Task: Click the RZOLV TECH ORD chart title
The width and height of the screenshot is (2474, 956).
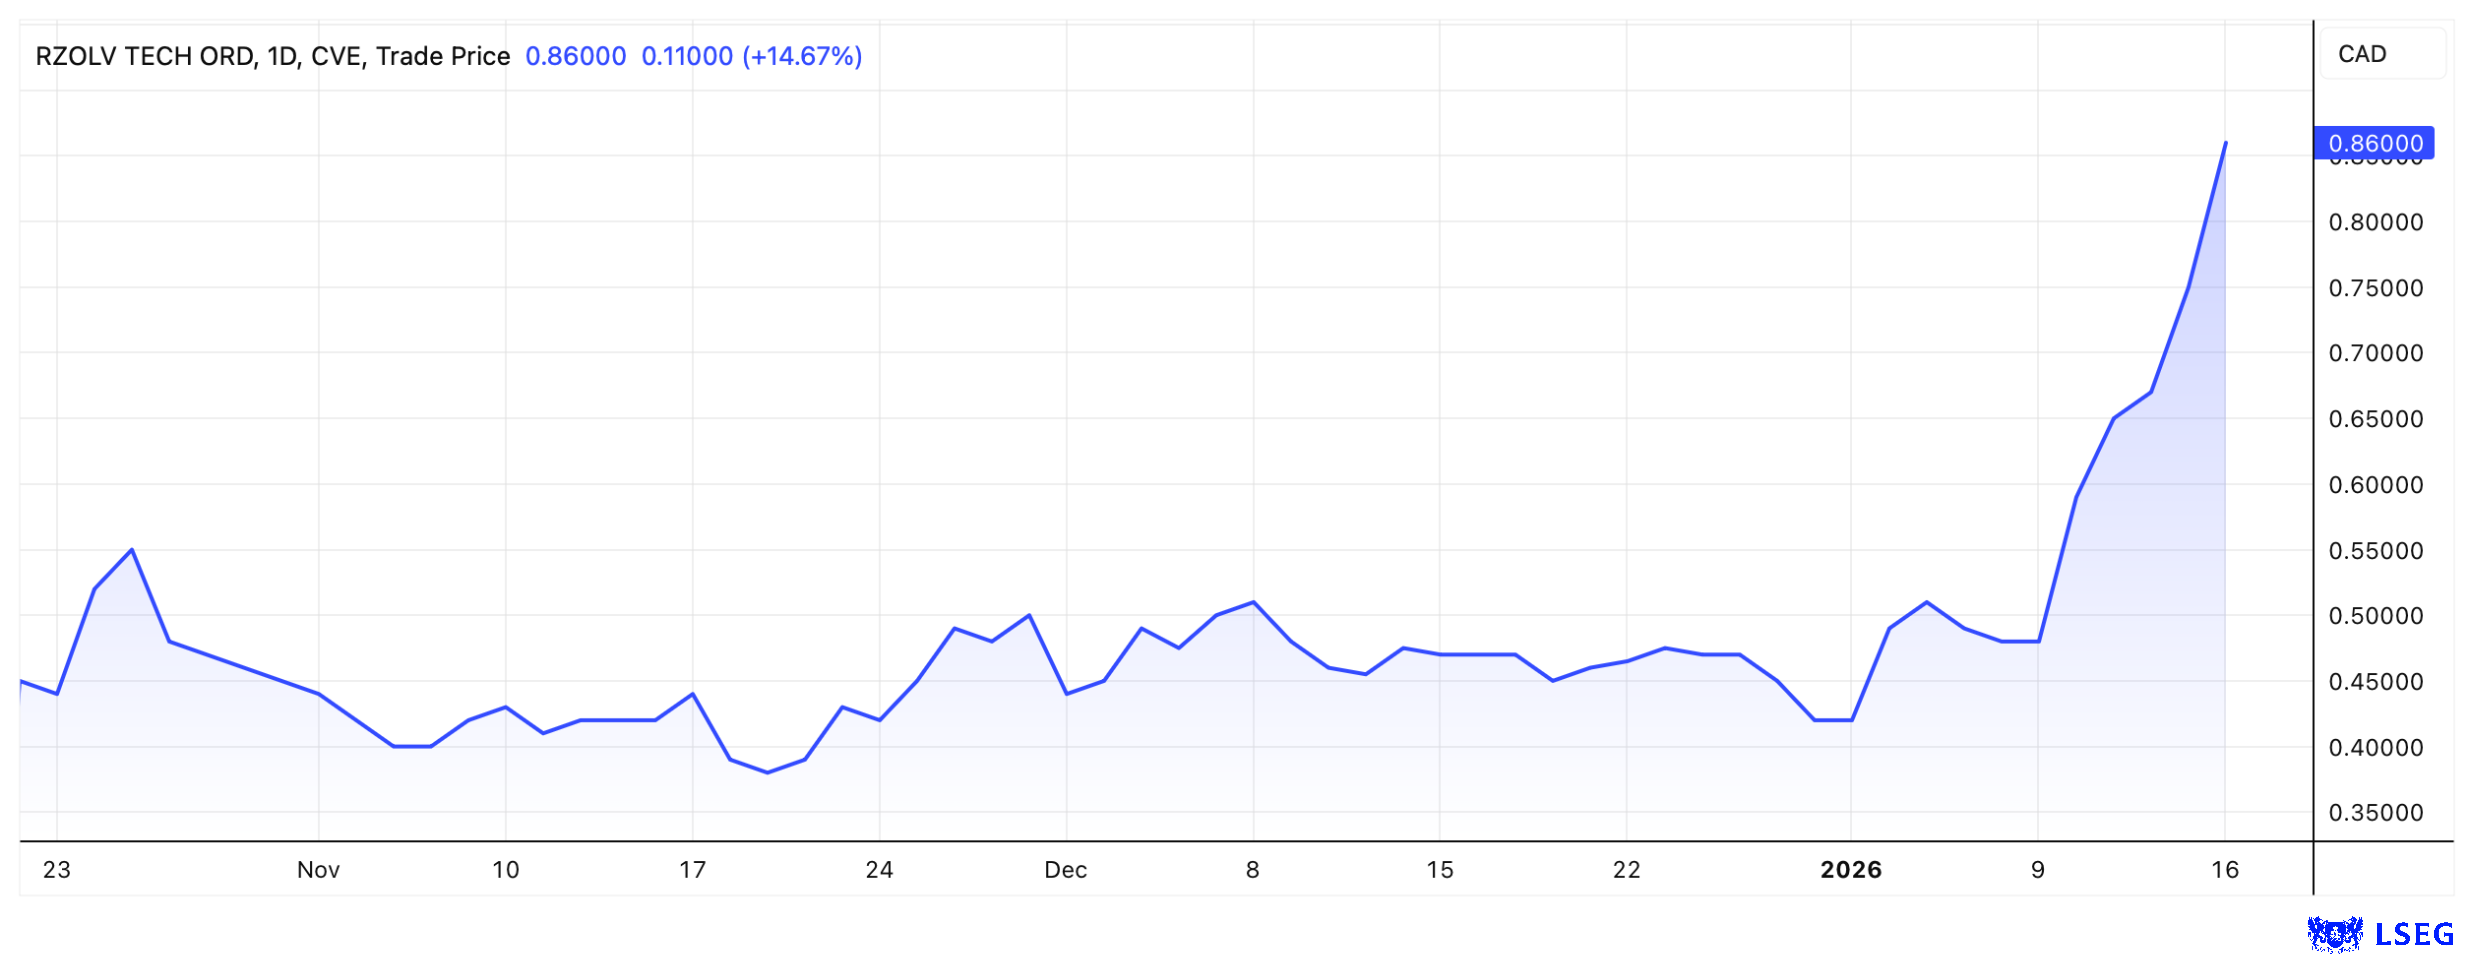Action: coord(272,56)
